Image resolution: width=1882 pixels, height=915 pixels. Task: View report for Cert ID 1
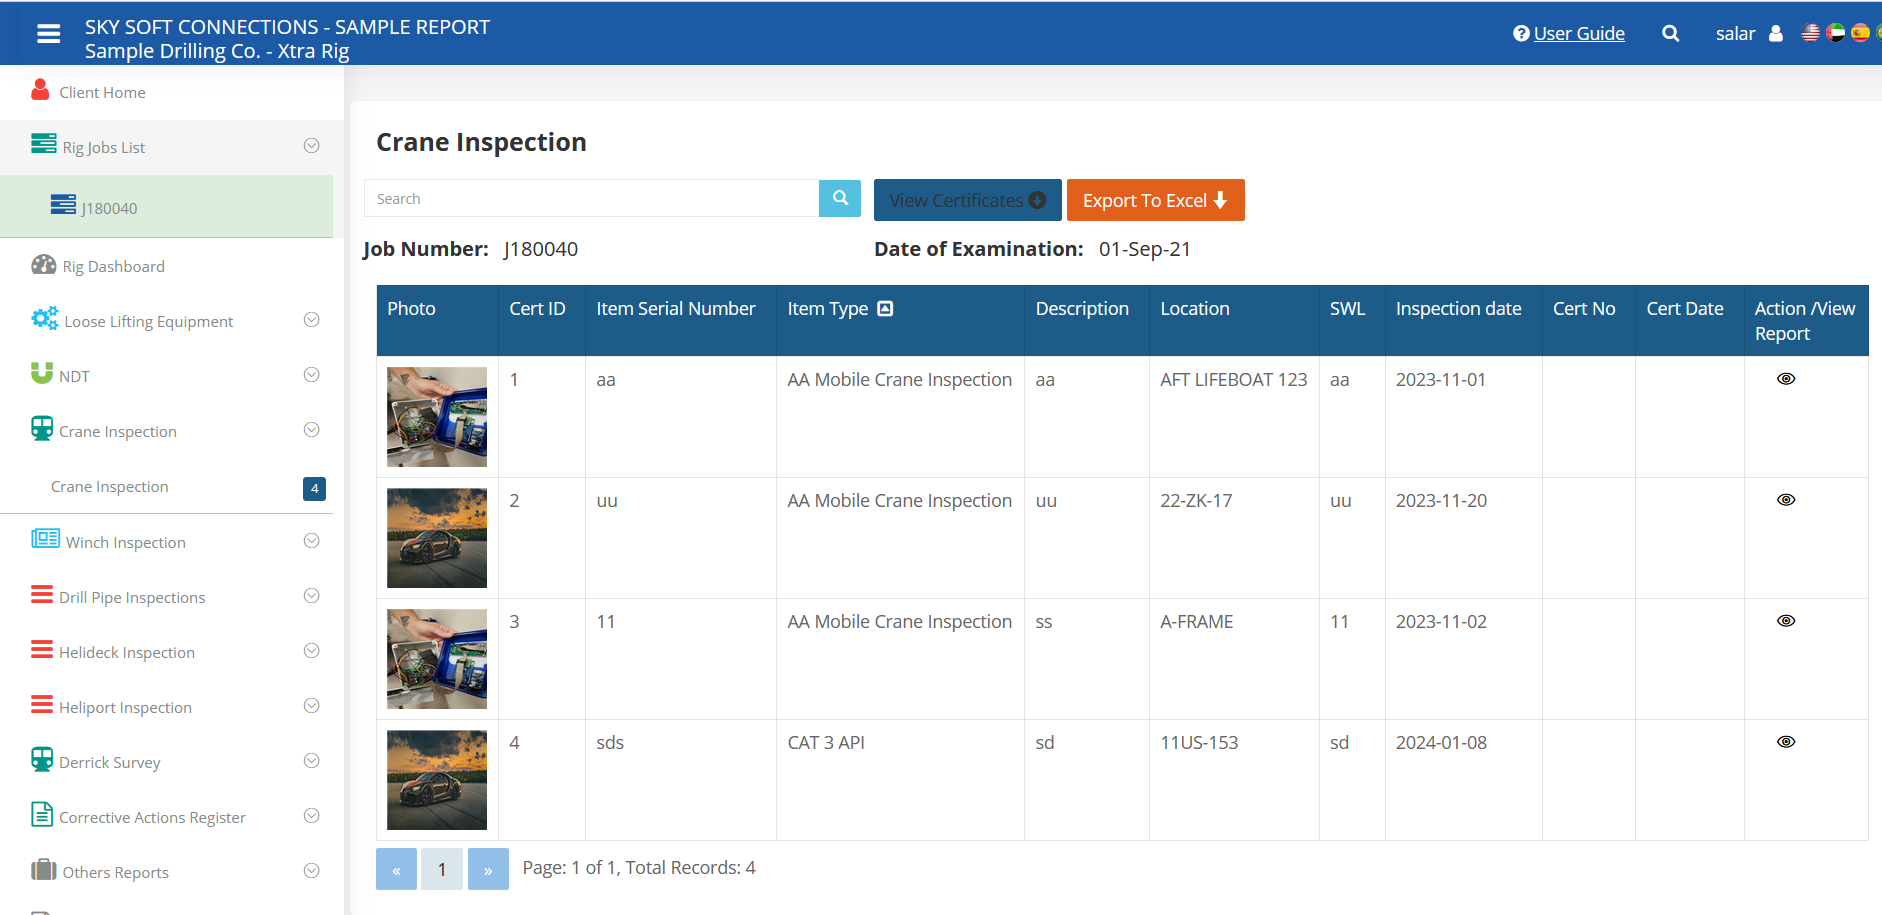[x=1786, y=379]
